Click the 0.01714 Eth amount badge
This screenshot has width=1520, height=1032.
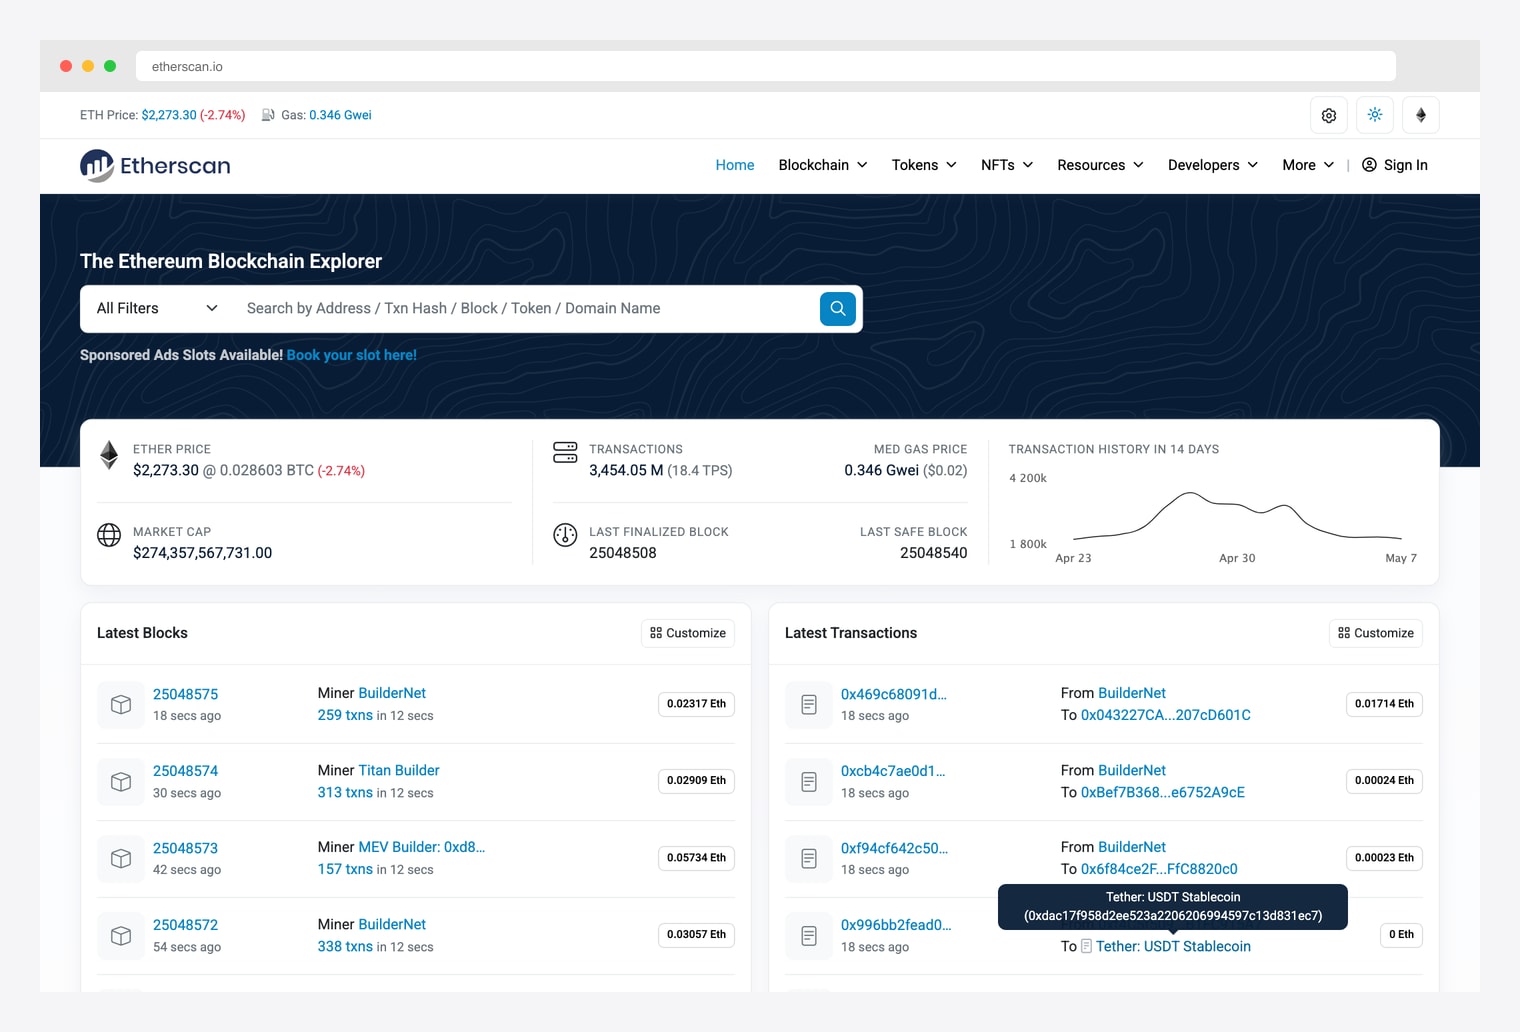click(x=1385, y=704)
